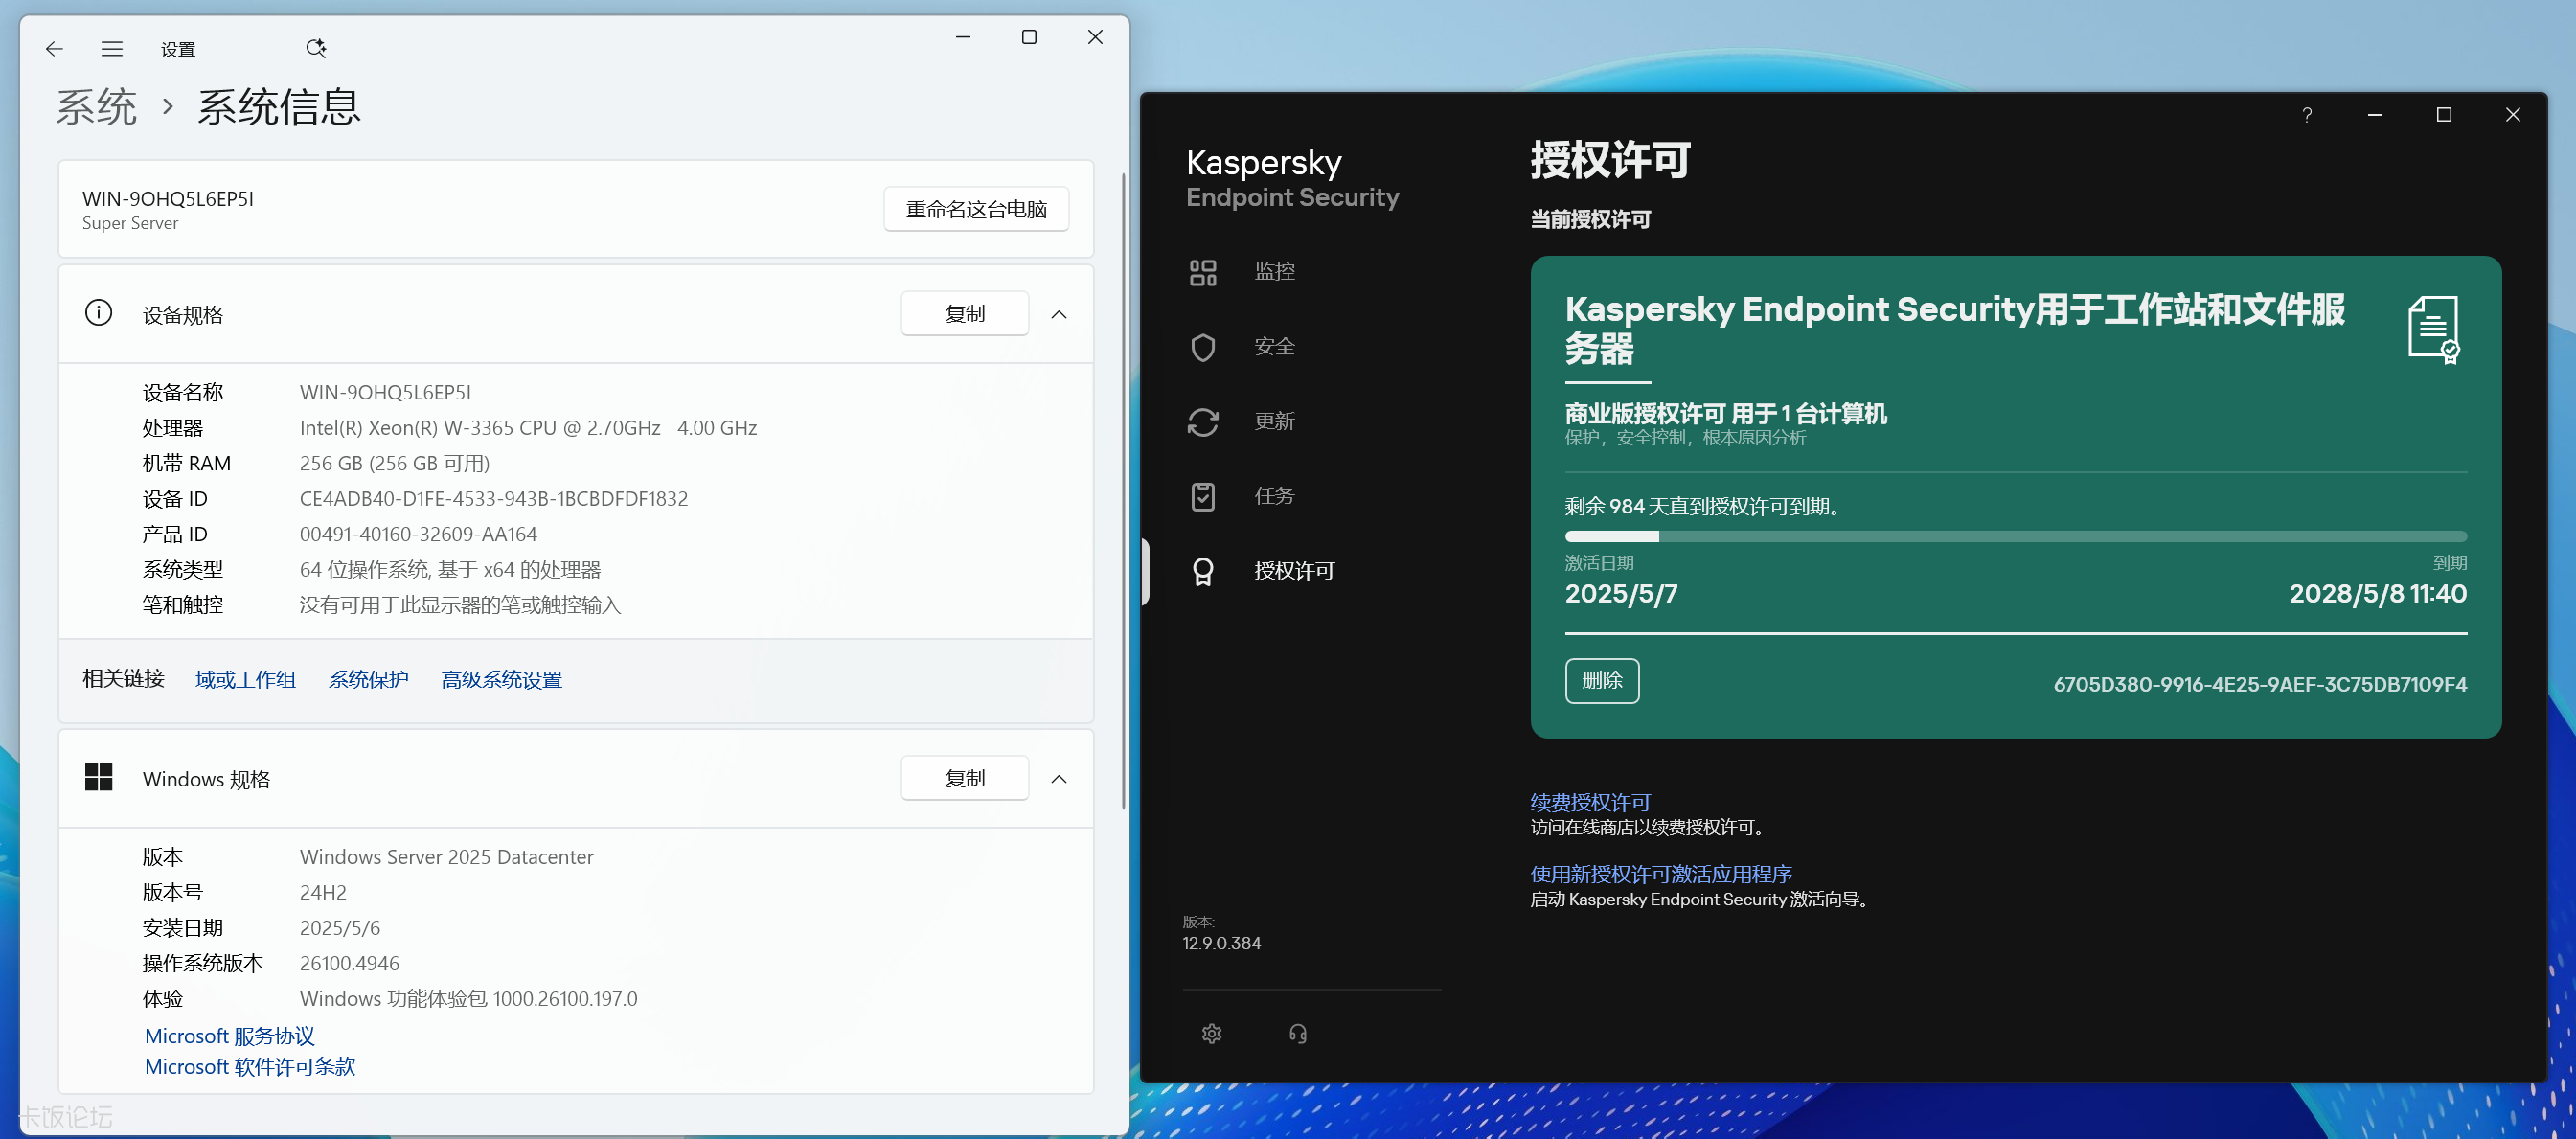Click the 设备 ID value CE4ADB40-D1FE-4533-943B-1BCBDFDF1832
The width and height of the screenshot is (2576, 1139).
(494, 499)
